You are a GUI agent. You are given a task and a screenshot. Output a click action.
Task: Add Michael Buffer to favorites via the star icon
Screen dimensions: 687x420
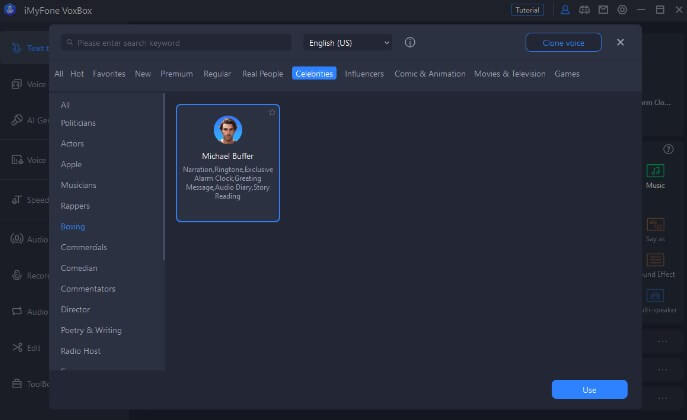coord(272,113)
